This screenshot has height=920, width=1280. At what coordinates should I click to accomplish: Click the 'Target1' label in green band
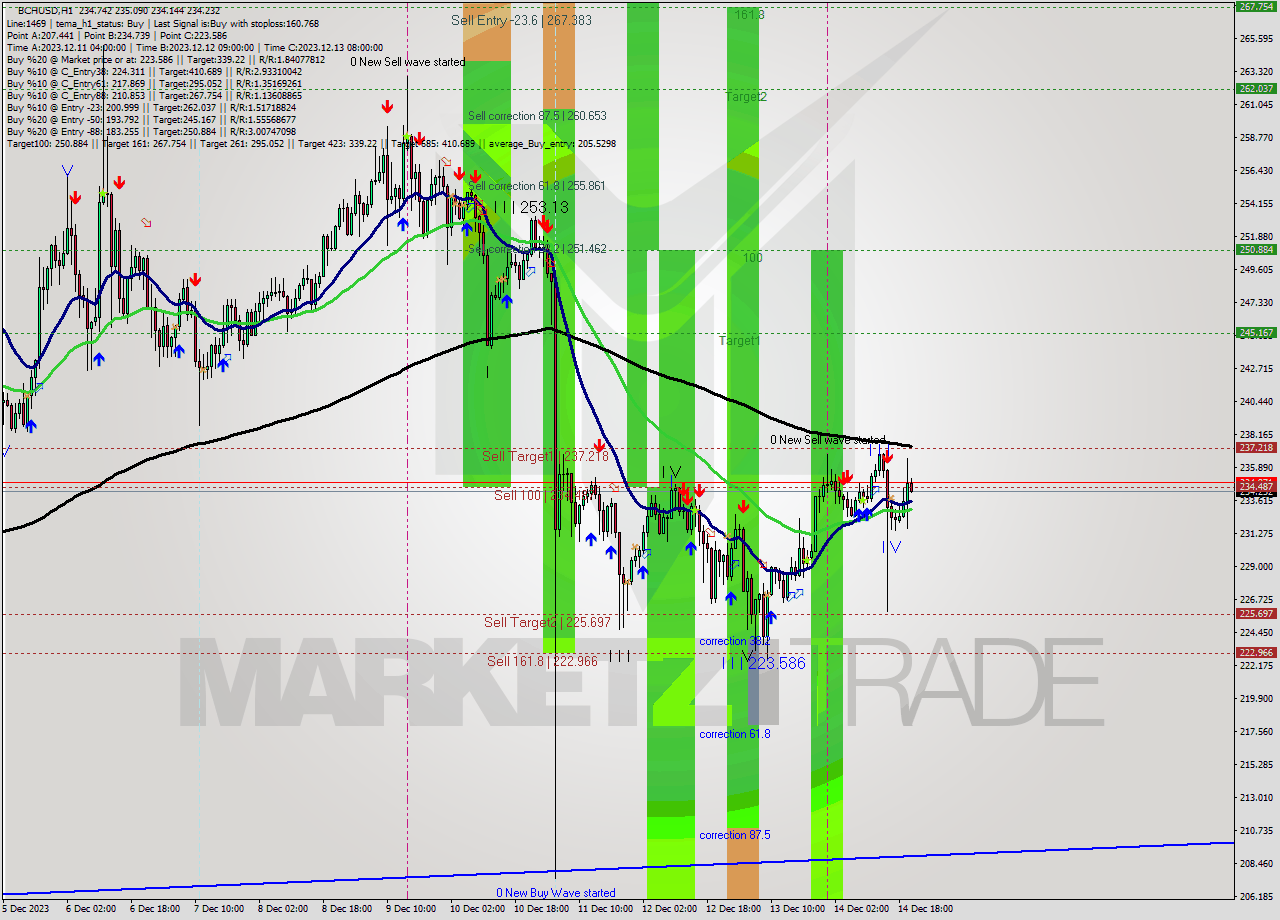740,341
